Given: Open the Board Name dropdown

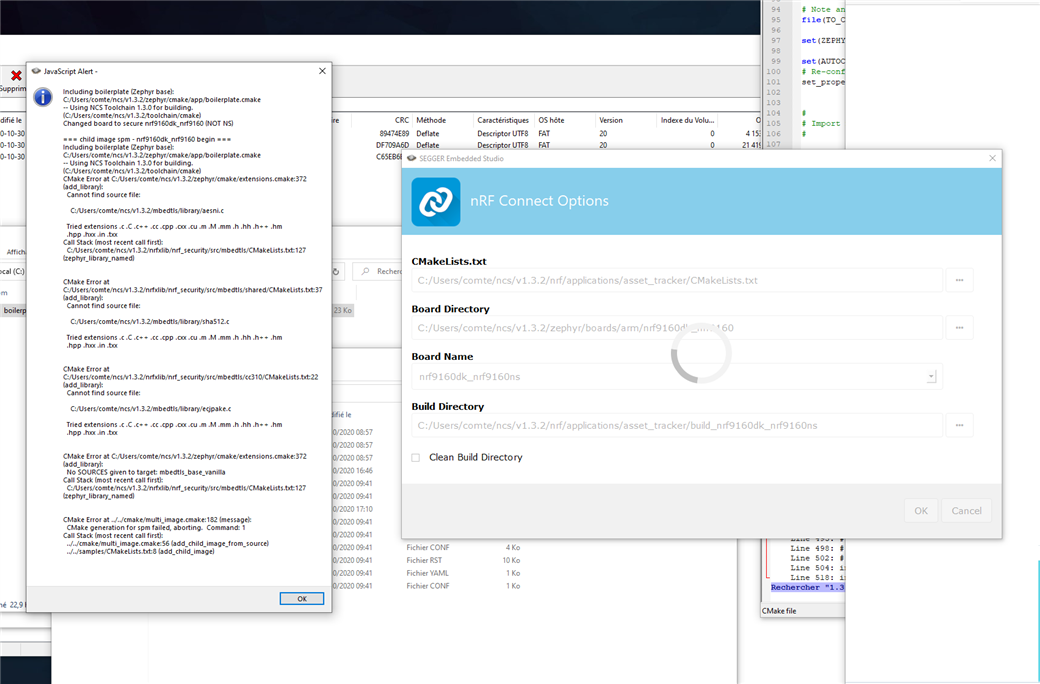Looking at the screenshot, I should click(931, 377).
